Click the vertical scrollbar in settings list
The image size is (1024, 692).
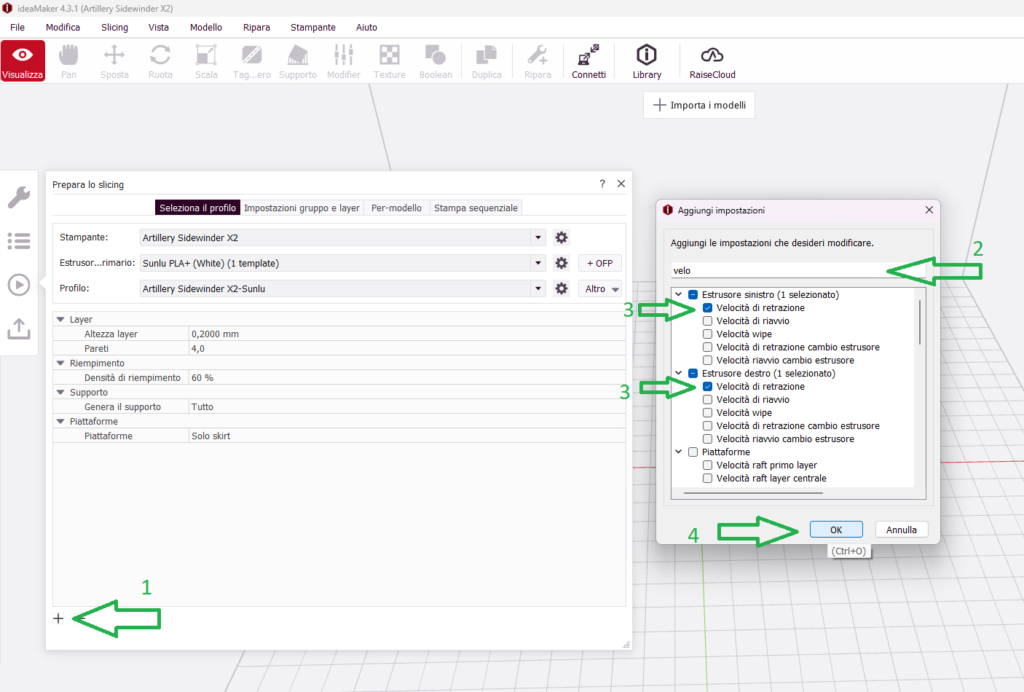click(x=920, y=322)
